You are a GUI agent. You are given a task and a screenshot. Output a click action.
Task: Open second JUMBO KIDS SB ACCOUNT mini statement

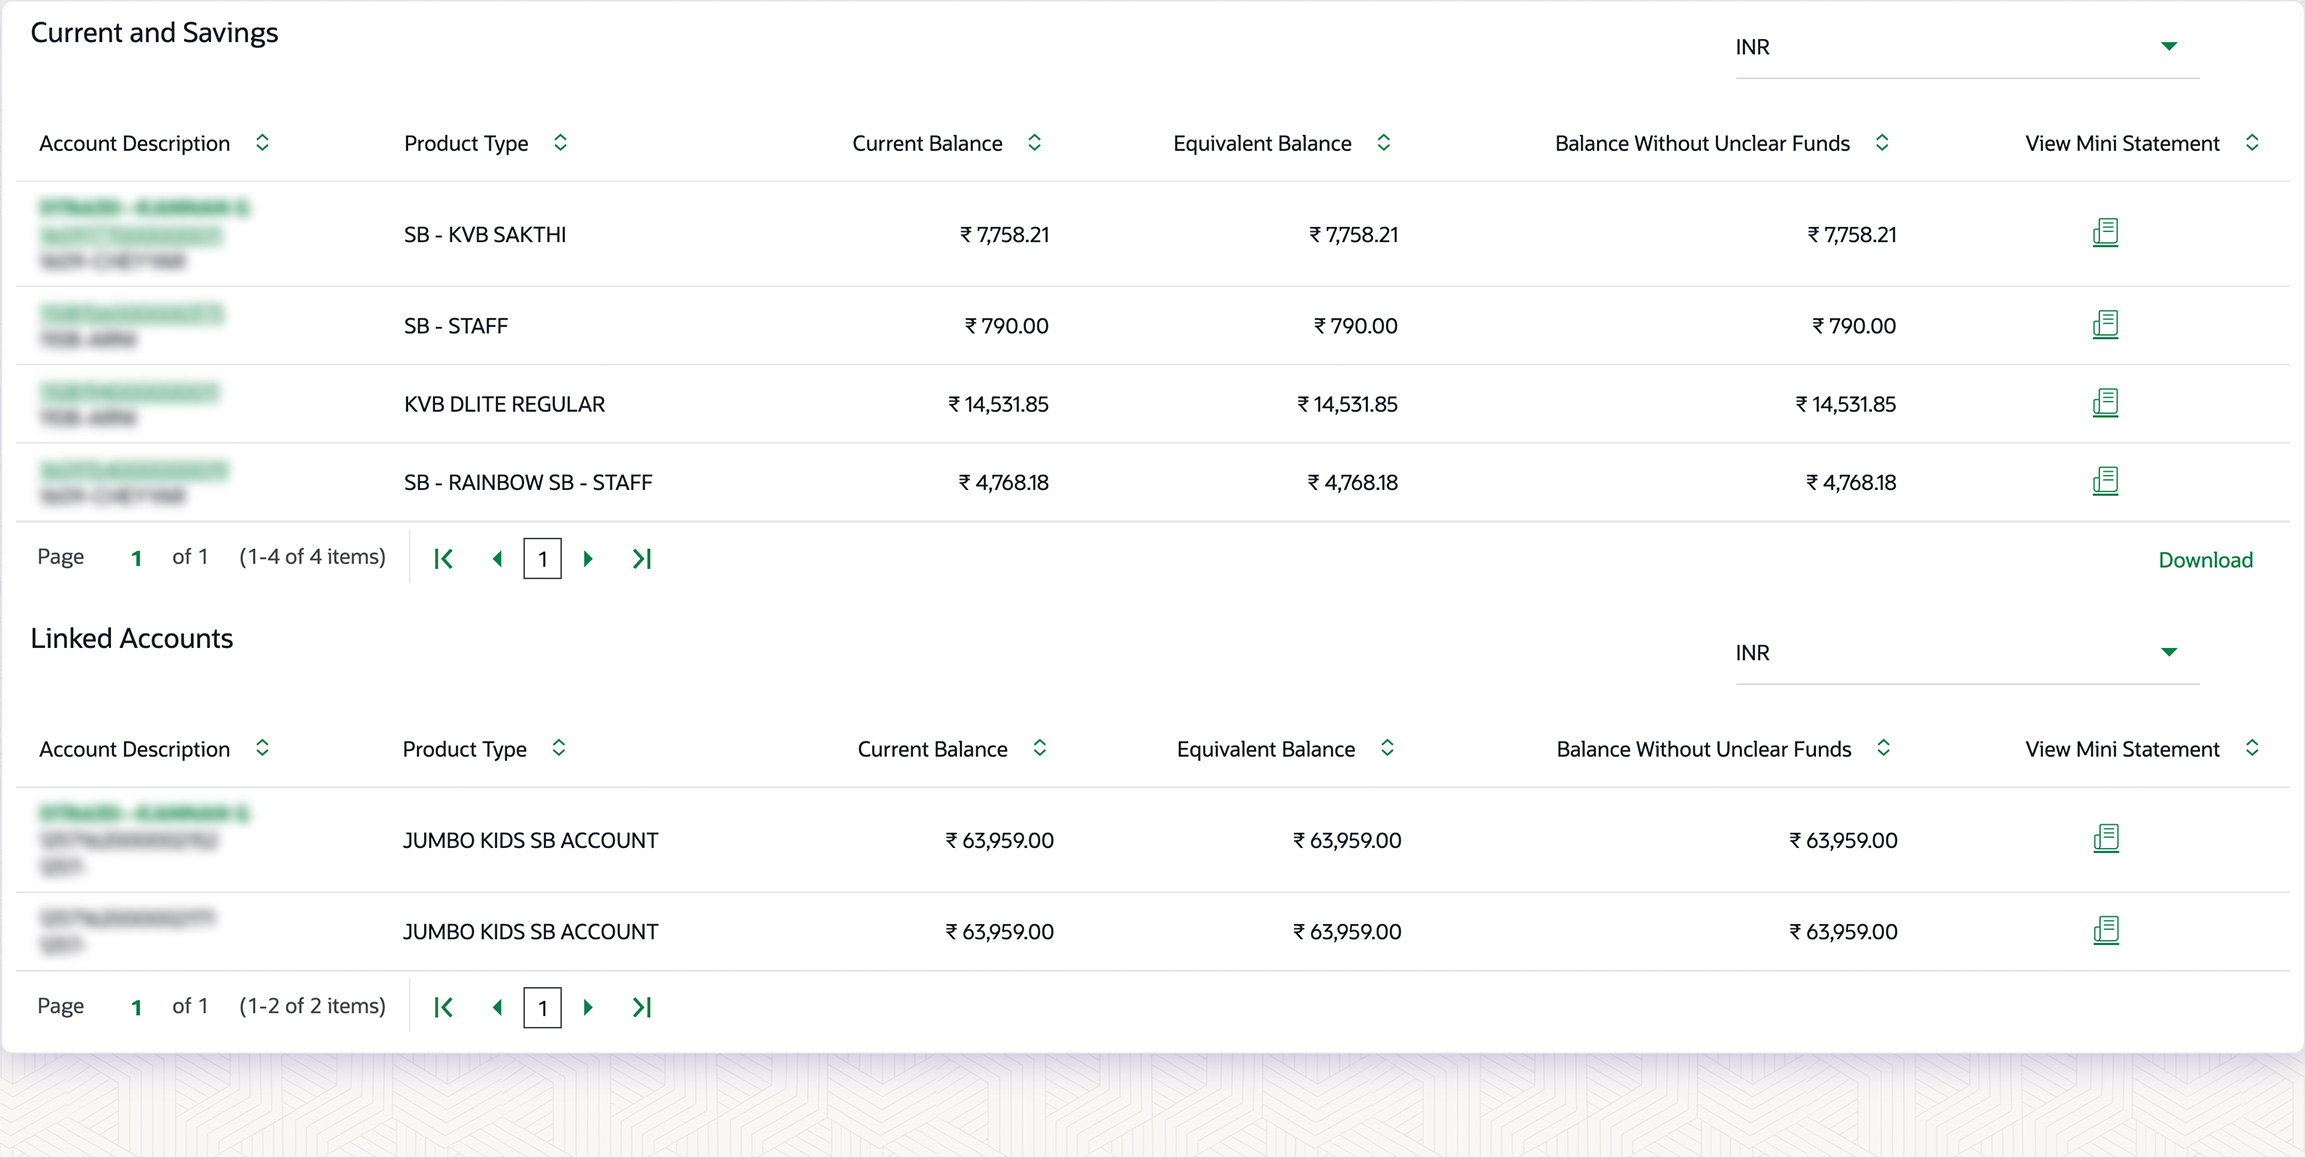(2105, 930)
